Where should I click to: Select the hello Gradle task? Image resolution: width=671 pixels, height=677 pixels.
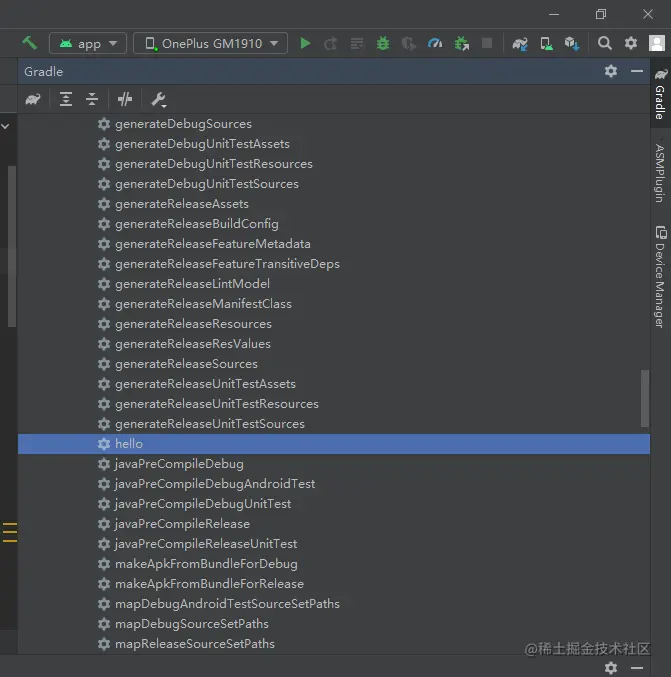(334, 444)
